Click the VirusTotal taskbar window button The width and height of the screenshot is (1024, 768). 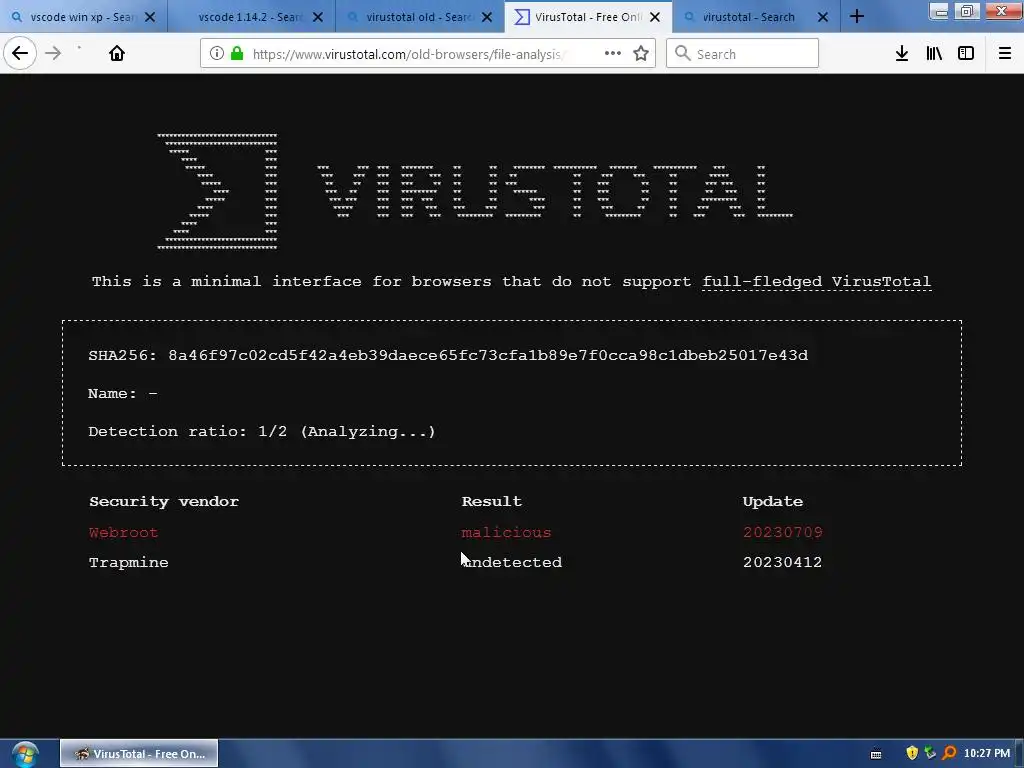(x=139, y=754)
